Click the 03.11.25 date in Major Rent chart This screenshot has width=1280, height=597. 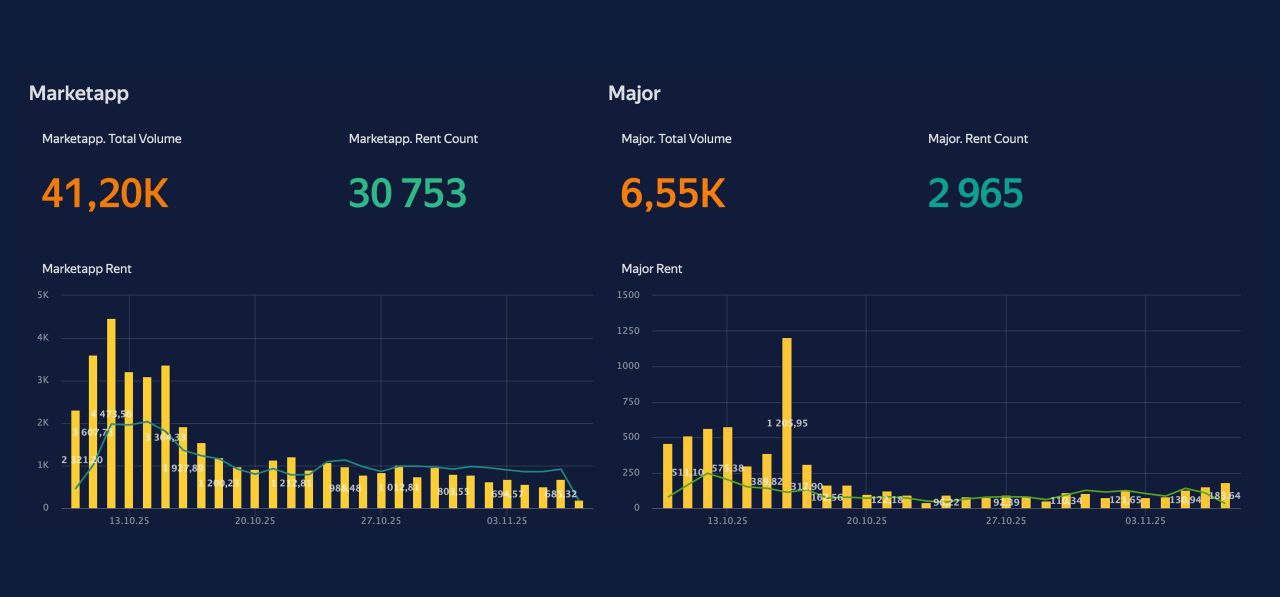point(1145,521)
